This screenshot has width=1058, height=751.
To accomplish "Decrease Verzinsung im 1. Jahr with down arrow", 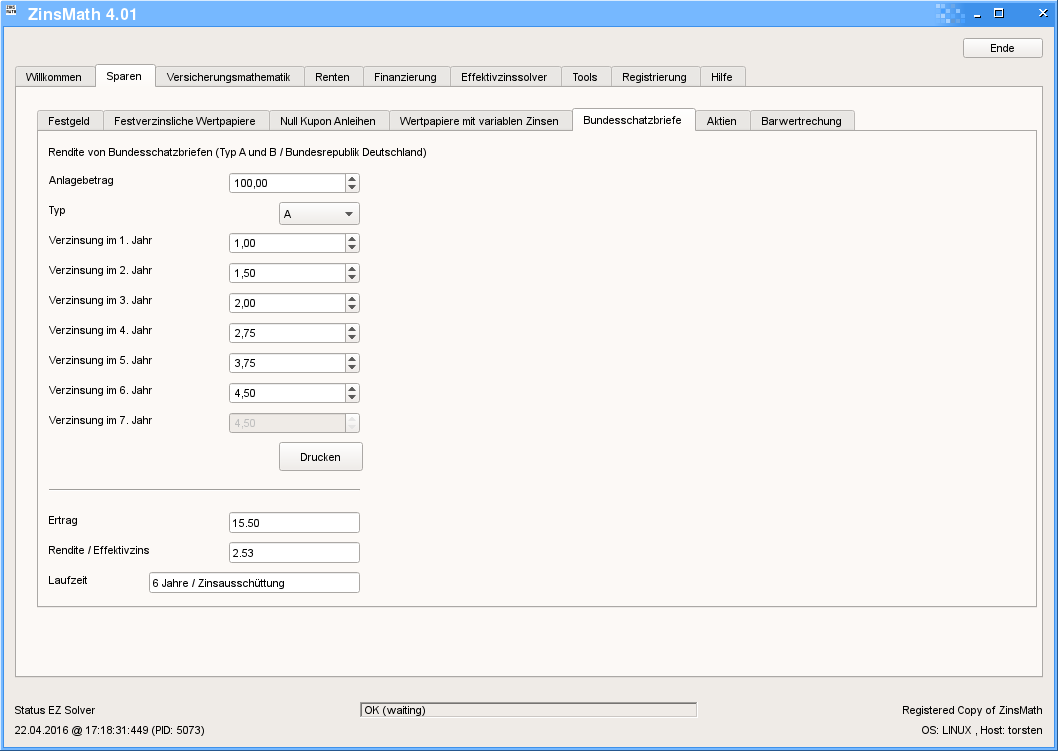I will click(352, 247).
